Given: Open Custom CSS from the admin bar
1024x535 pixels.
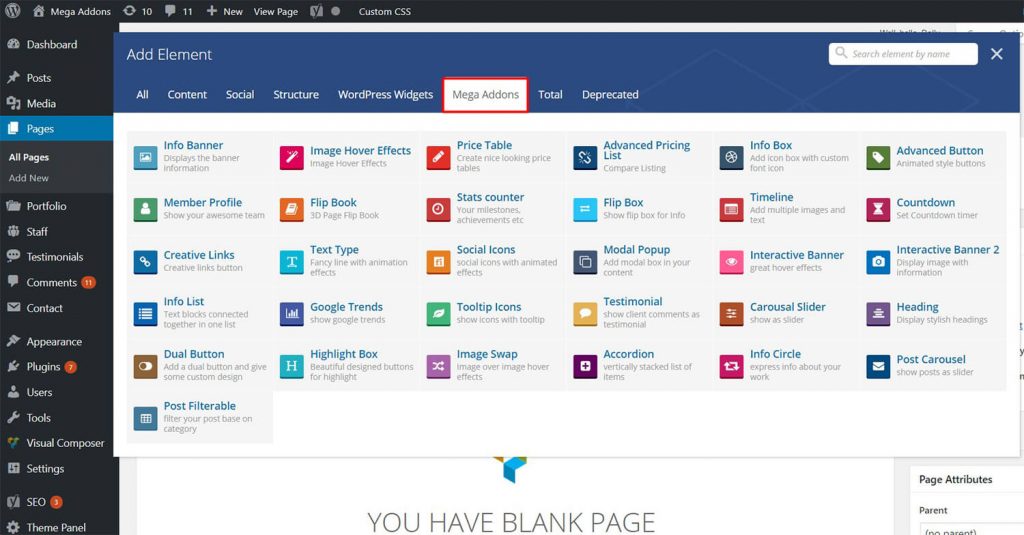Looking at the screenshot, I should coord(385,11).
